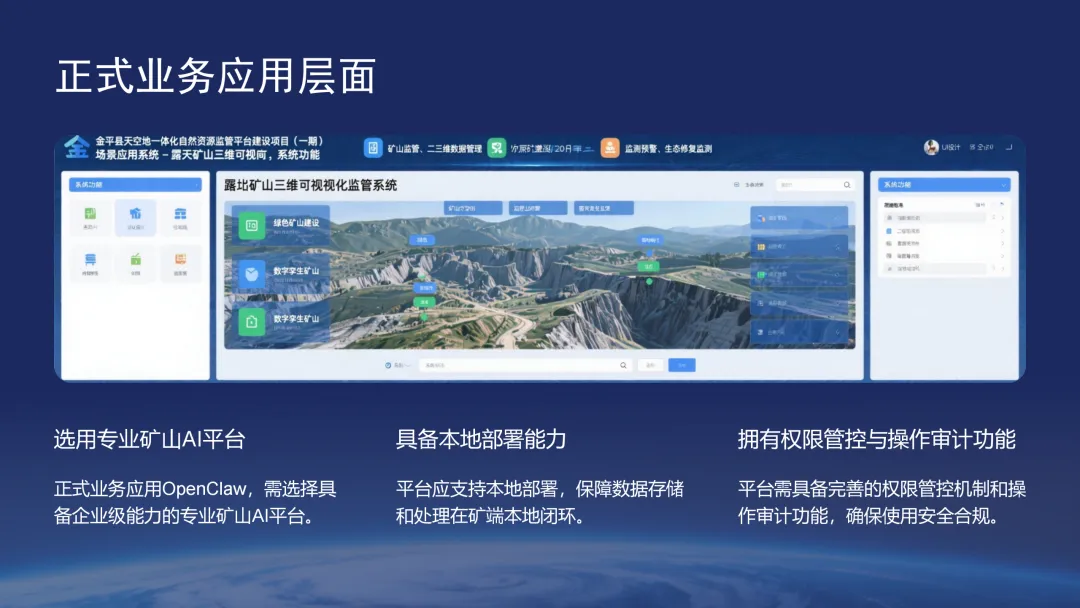This screenshot has width=1080, height=608.
Task: Expand the fifth blue overlay row on the map
Action: 799,332
